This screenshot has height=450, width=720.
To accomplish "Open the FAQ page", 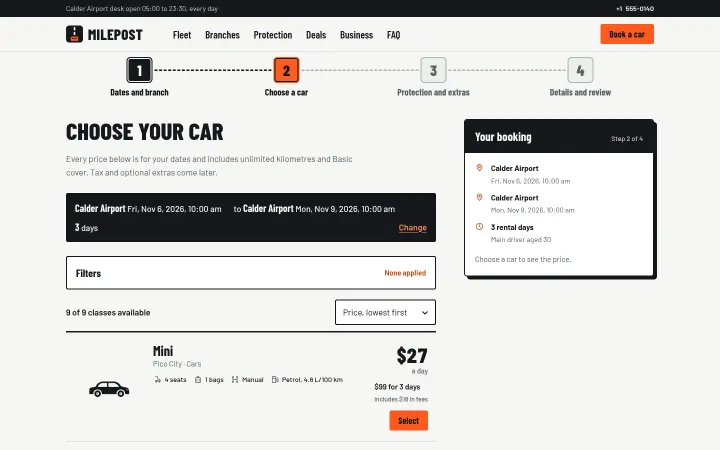I will click(394, 35).
